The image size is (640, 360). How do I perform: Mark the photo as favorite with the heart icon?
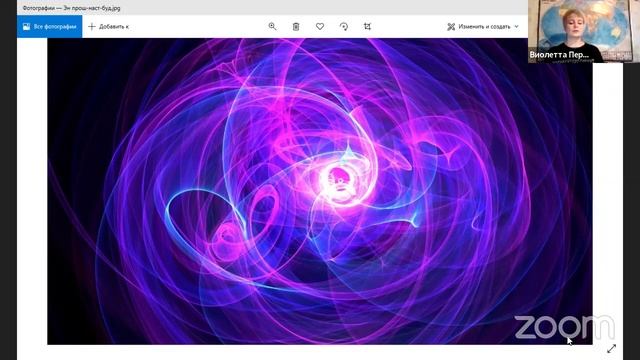tap(320, 27)
